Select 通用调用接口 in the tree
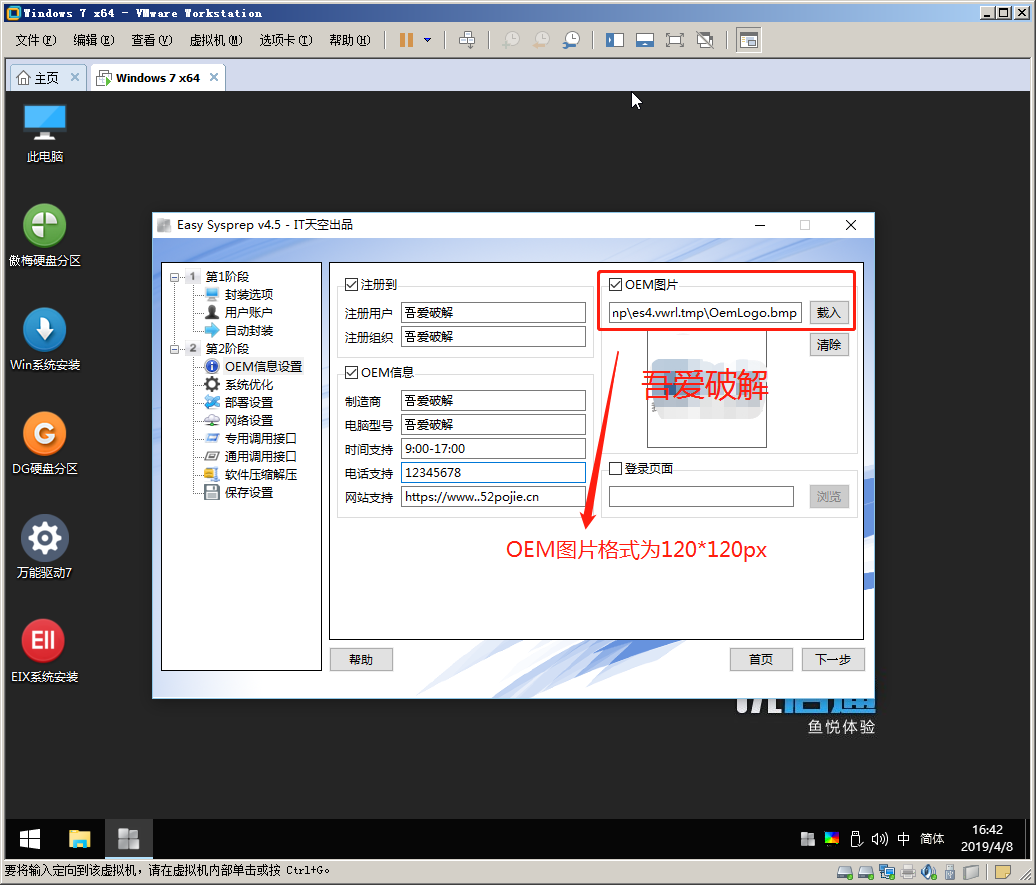The image size is (1036, 885). pos(260,457)
